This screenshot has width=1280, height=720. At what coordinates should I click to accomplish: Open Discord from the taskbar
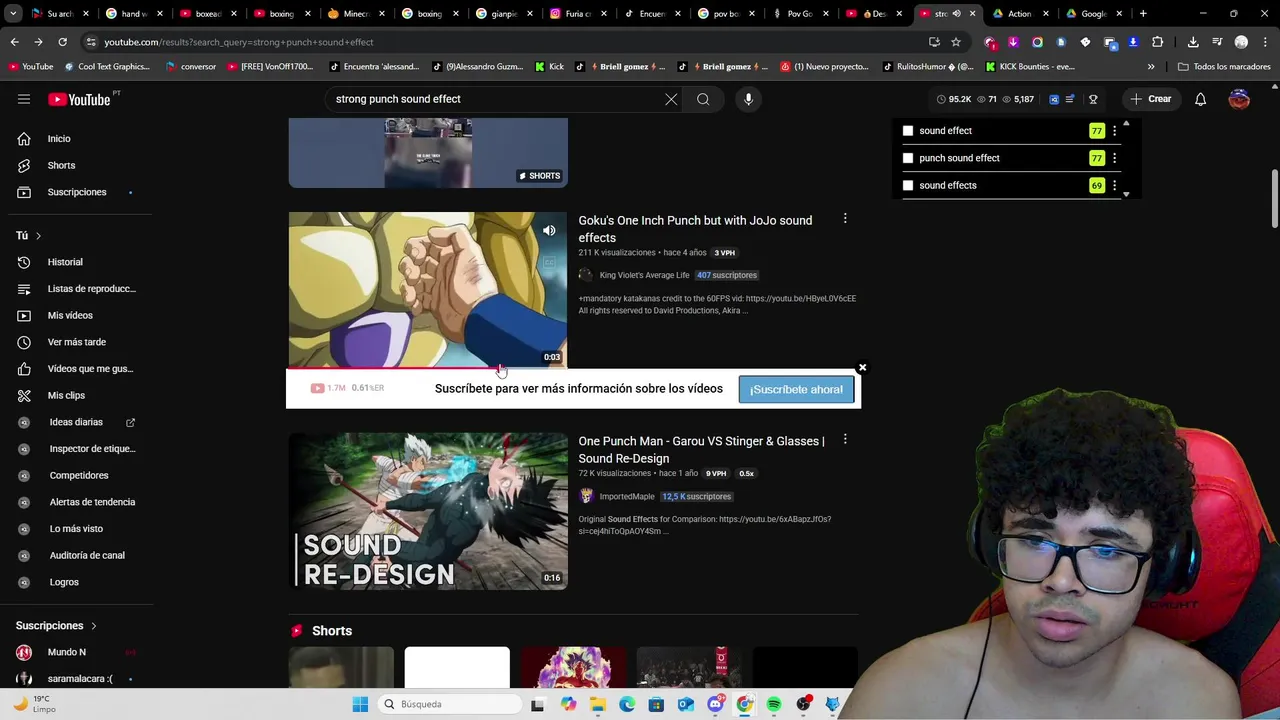click(x=715, y=704)
